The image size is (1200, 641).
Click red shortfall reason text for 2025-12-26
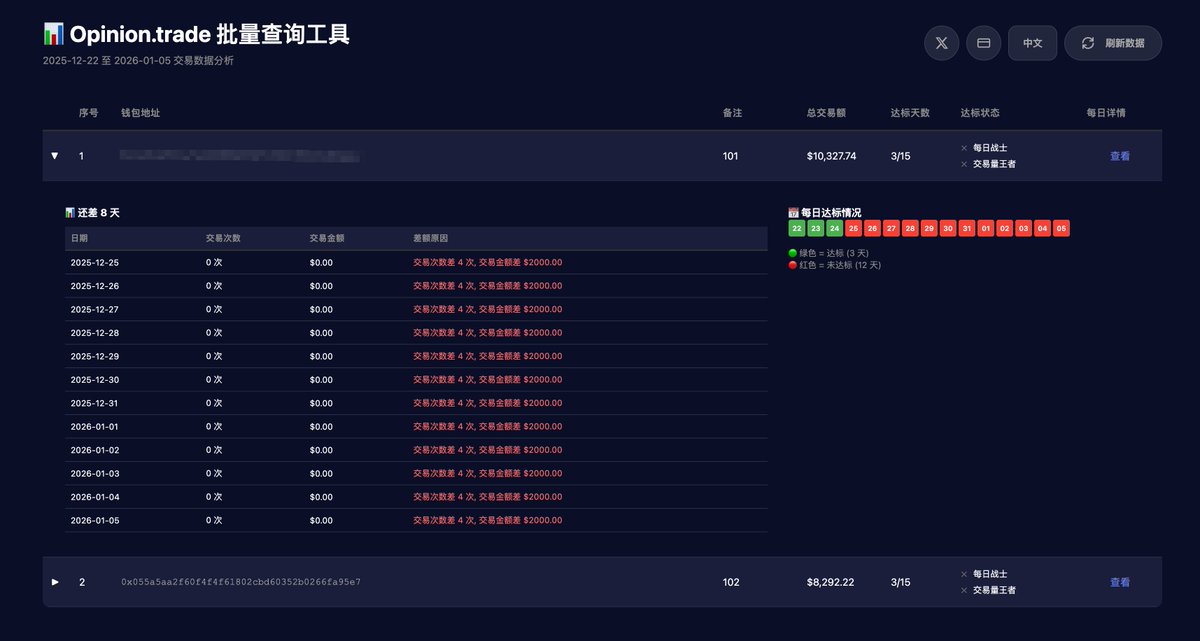coord(488,286)
